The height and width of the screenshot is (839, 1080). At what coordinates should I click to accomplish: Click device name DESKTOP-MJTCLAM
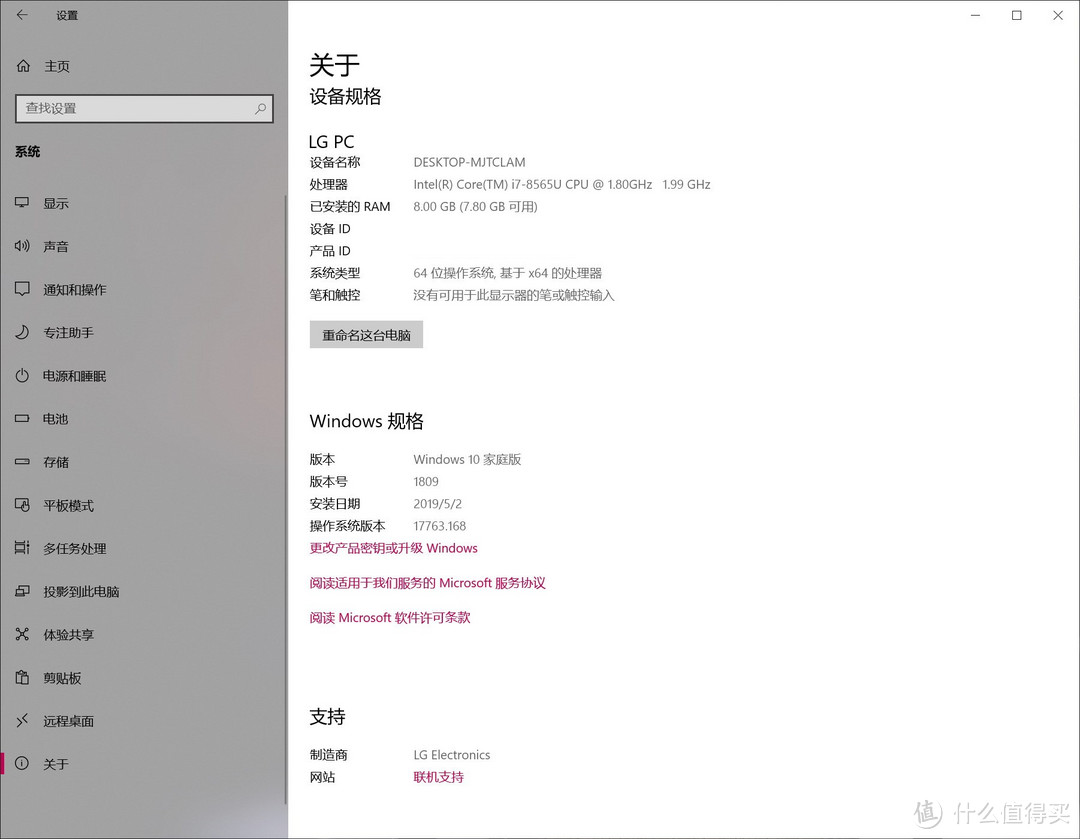click(x=469, y=162)
